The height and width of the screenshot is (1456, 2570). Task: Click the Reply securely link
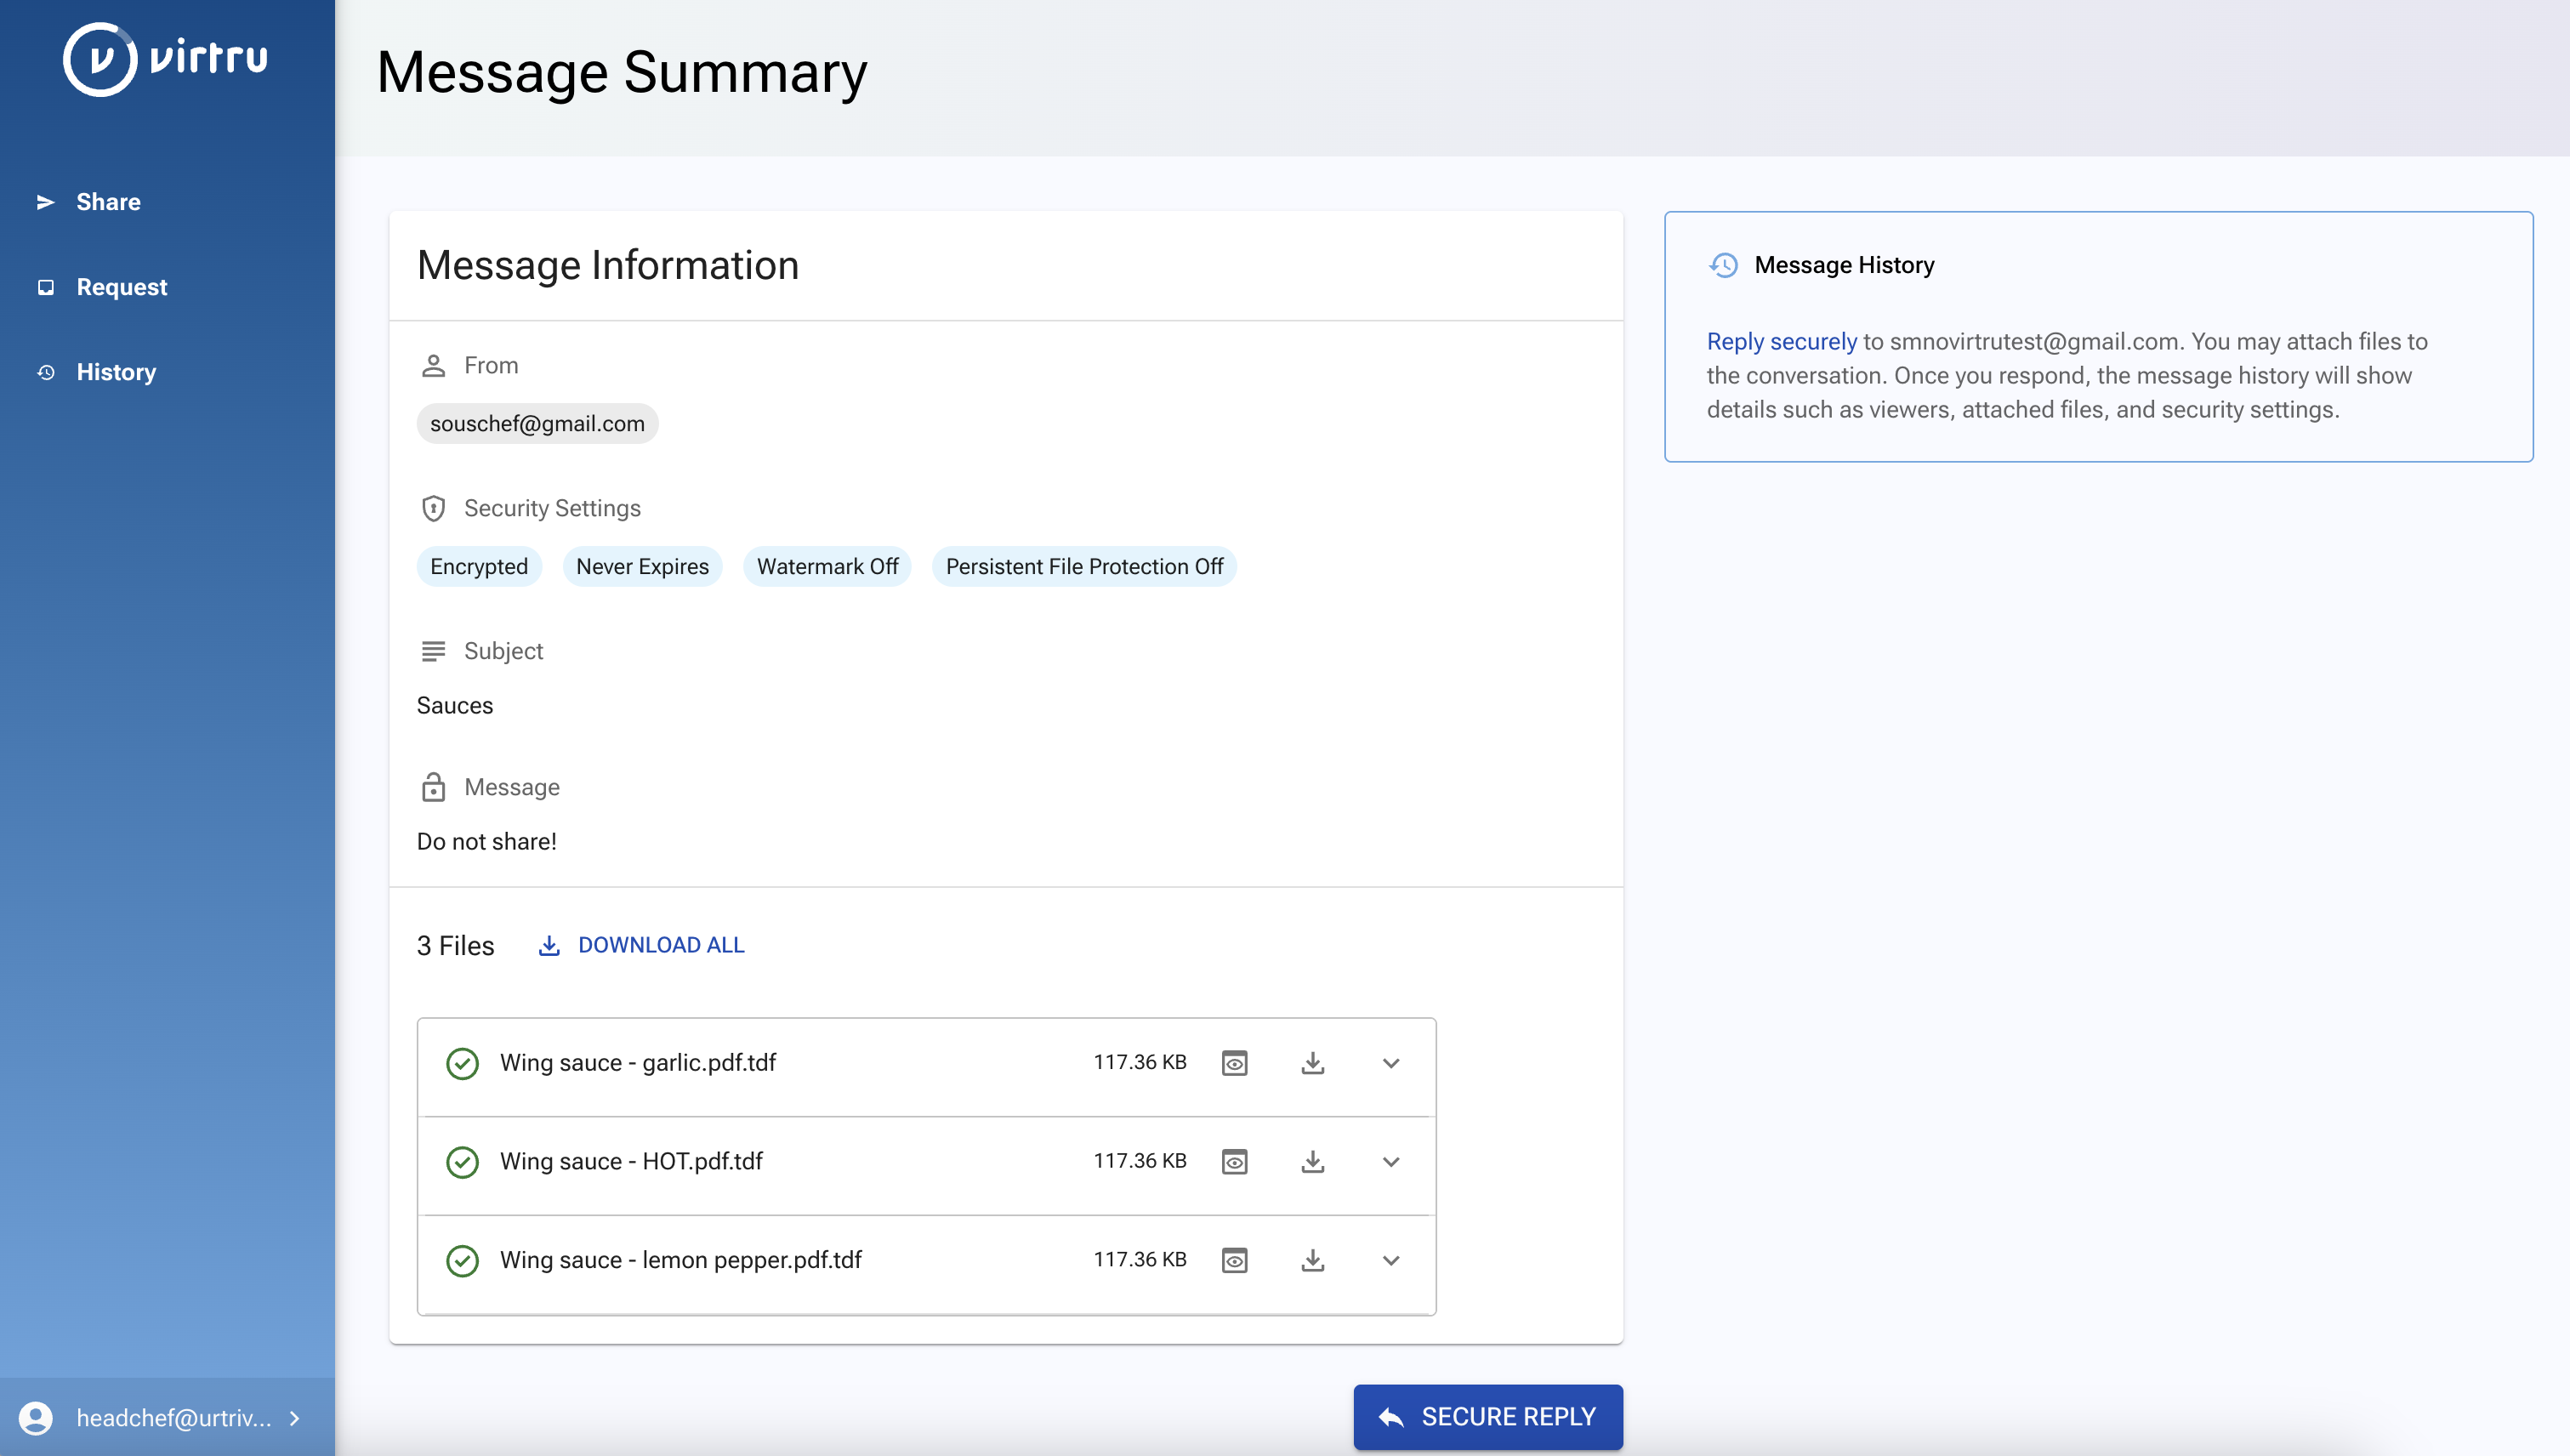click(1781, 342)
